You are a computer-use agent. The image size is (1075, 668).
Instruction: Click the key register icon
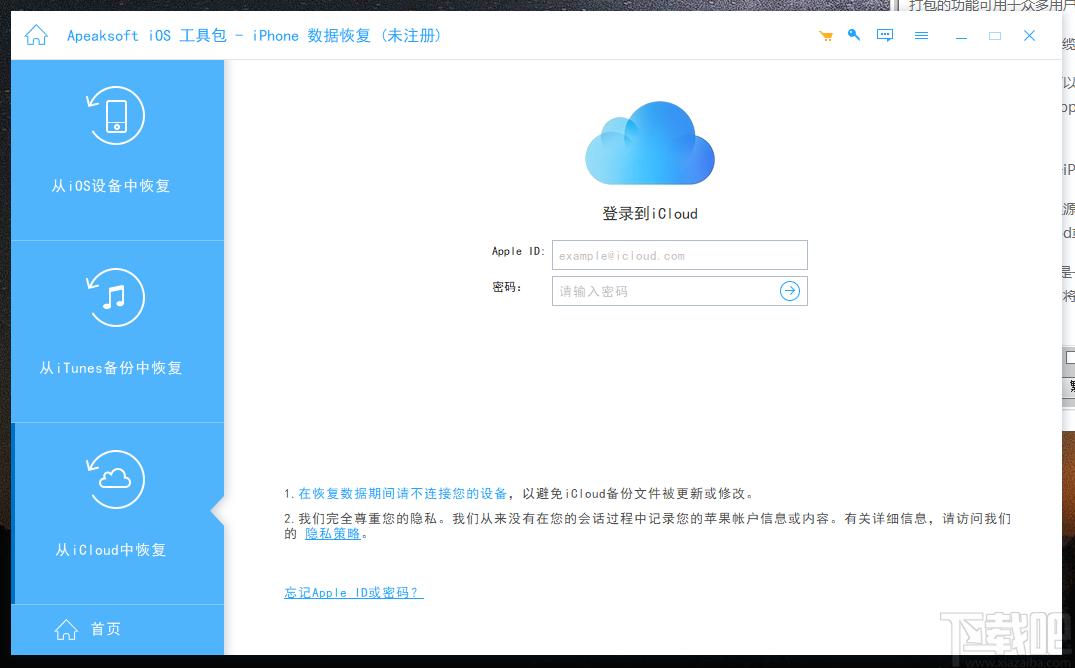[854, 35]
